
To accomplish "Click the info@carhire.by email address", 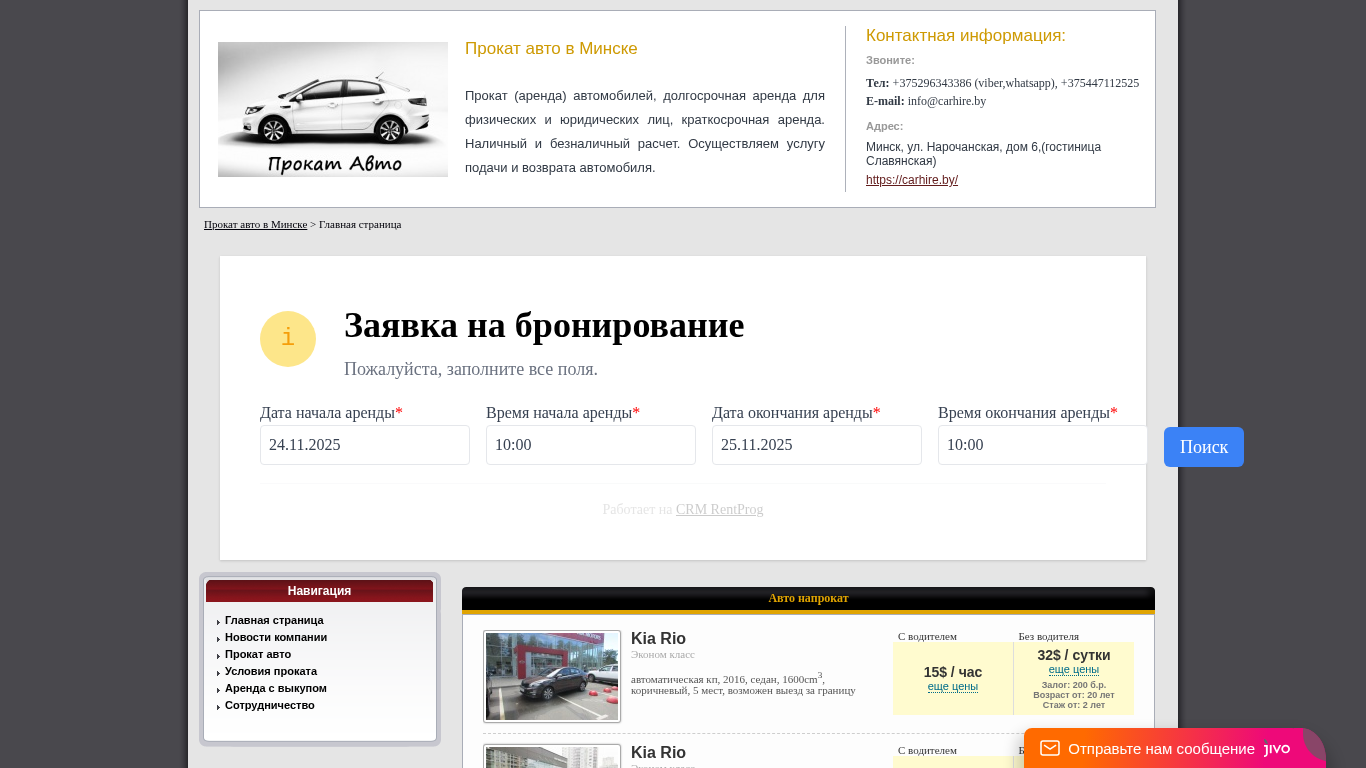I will tap(947, 101).
